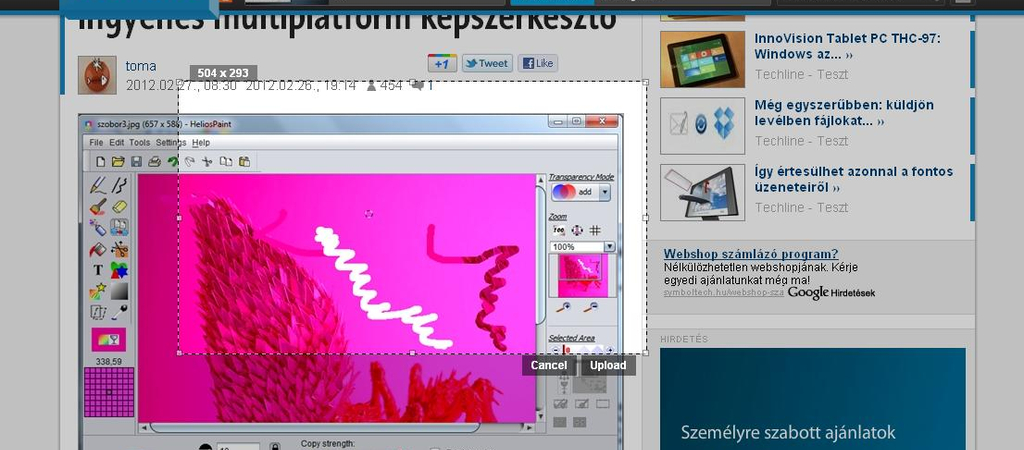
Task: Click the Dropbox article thumbnail
Action: click(x=703, y=126)
